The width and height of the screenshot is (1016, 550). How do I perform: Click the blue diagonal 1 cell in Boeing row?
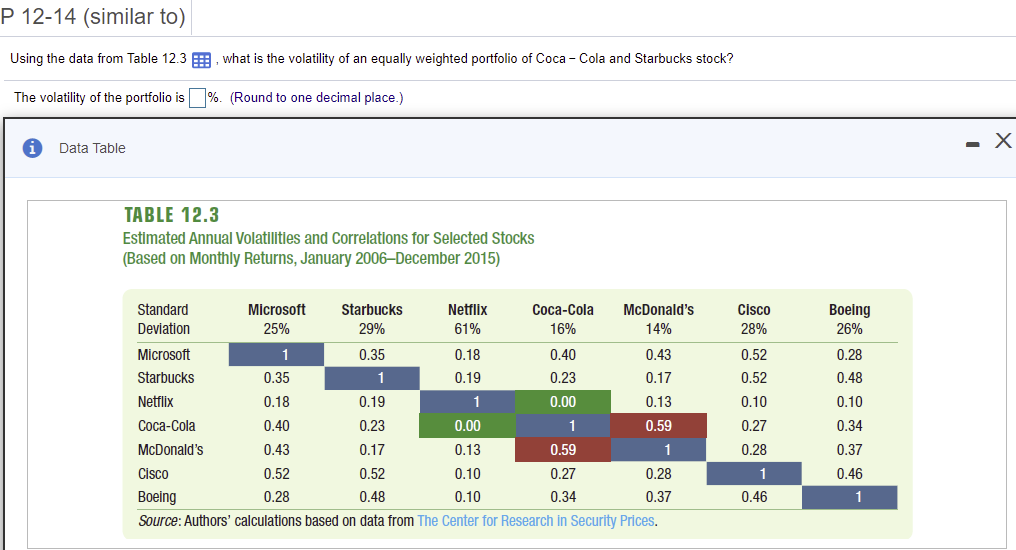coord(849,497)
